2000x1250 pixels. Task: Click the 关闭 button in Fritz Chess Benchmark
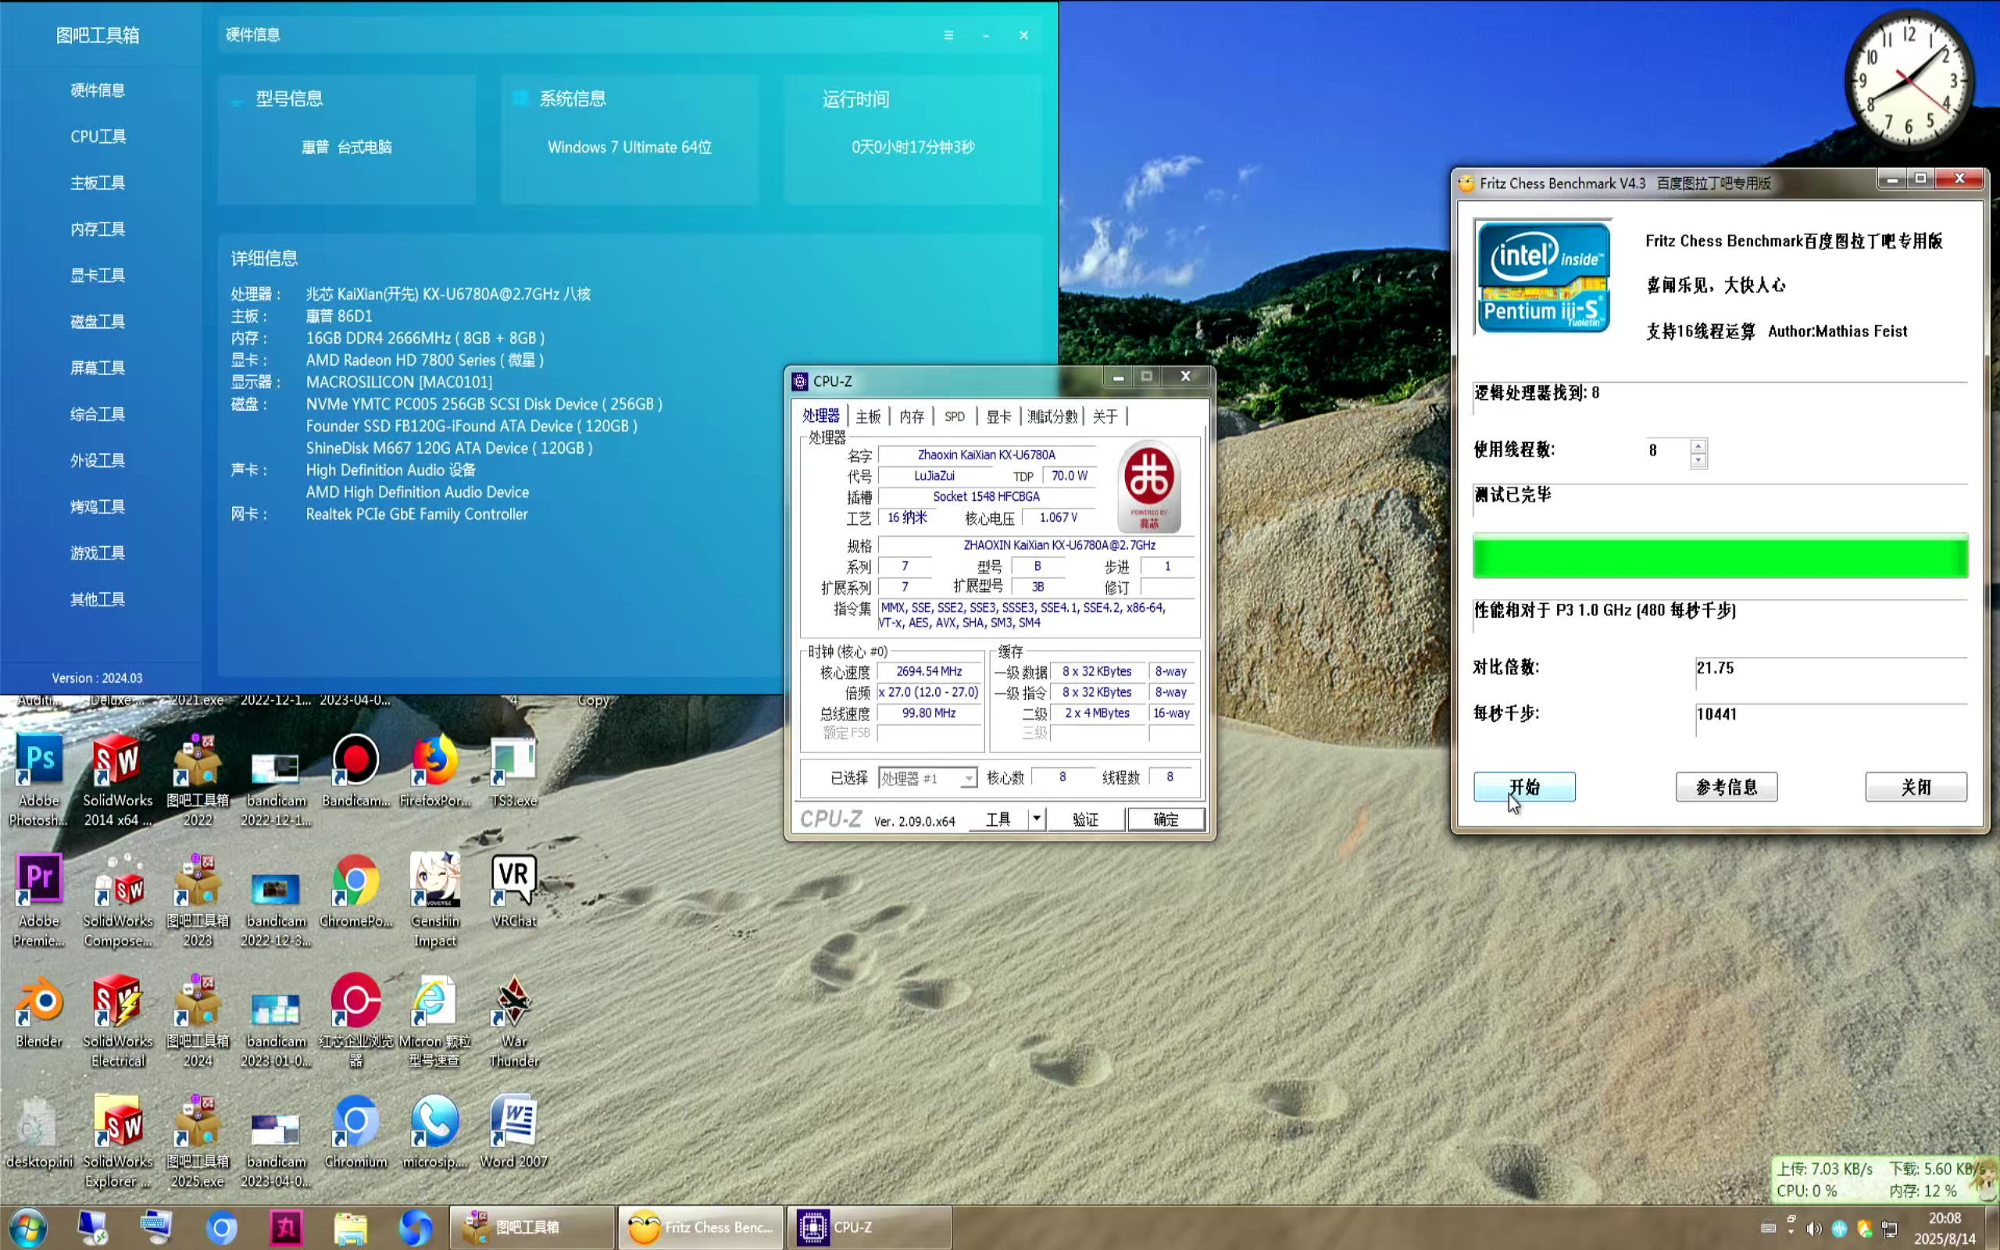(1916, 787)
